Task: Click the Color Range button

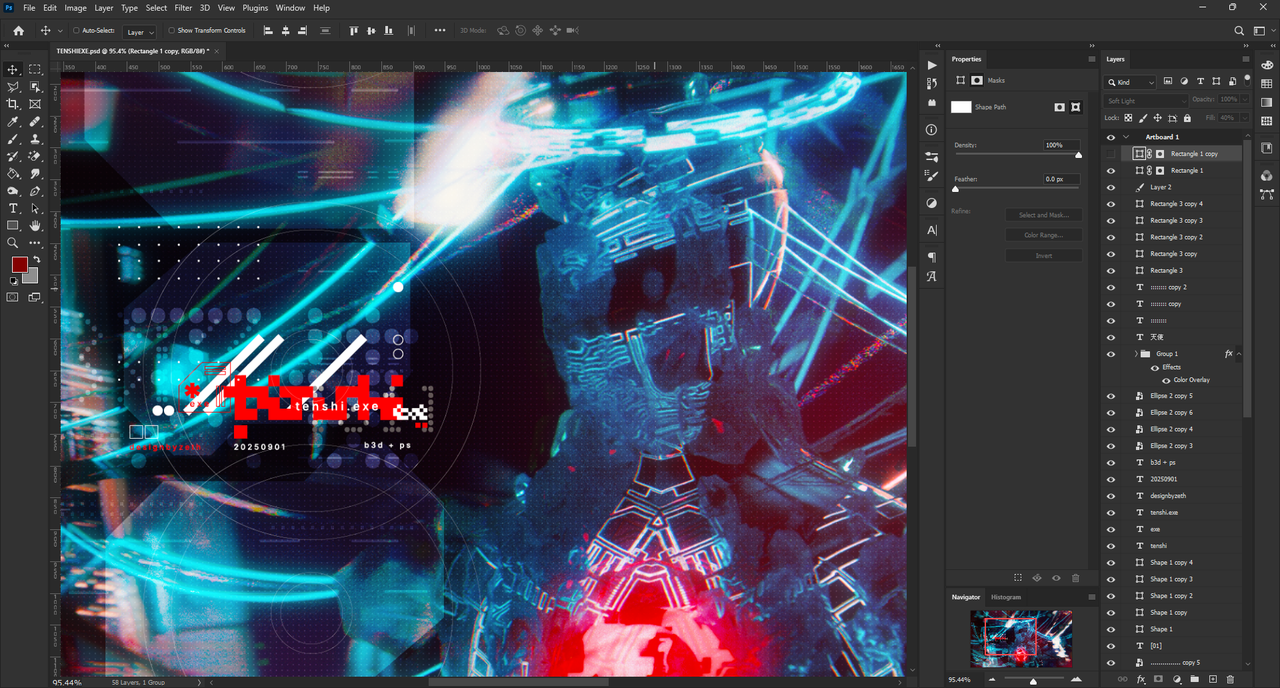Action: click(x=1044, y=235)
